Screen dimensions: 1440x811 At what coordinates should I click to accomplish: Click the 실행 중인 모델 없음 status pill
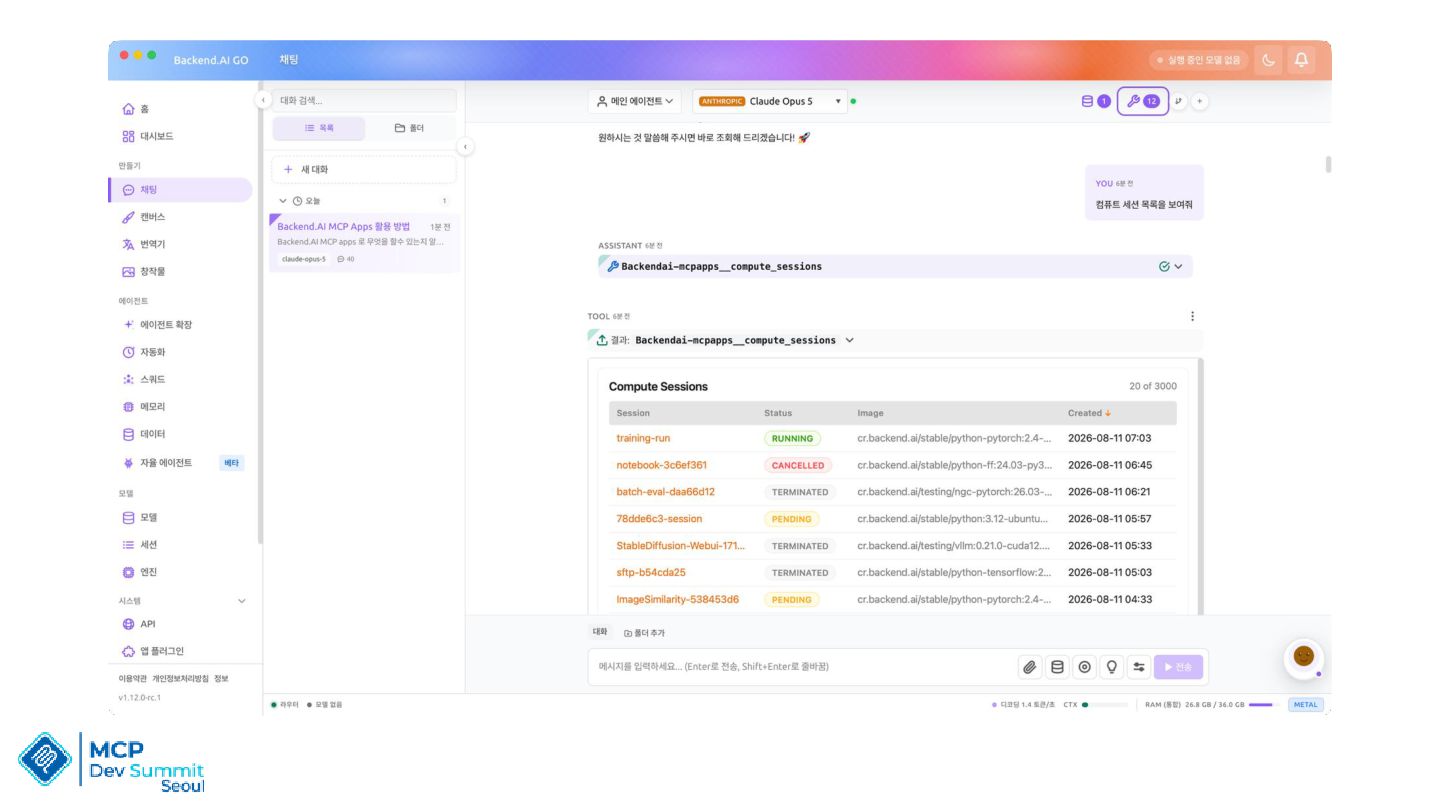pos(1199,60)
